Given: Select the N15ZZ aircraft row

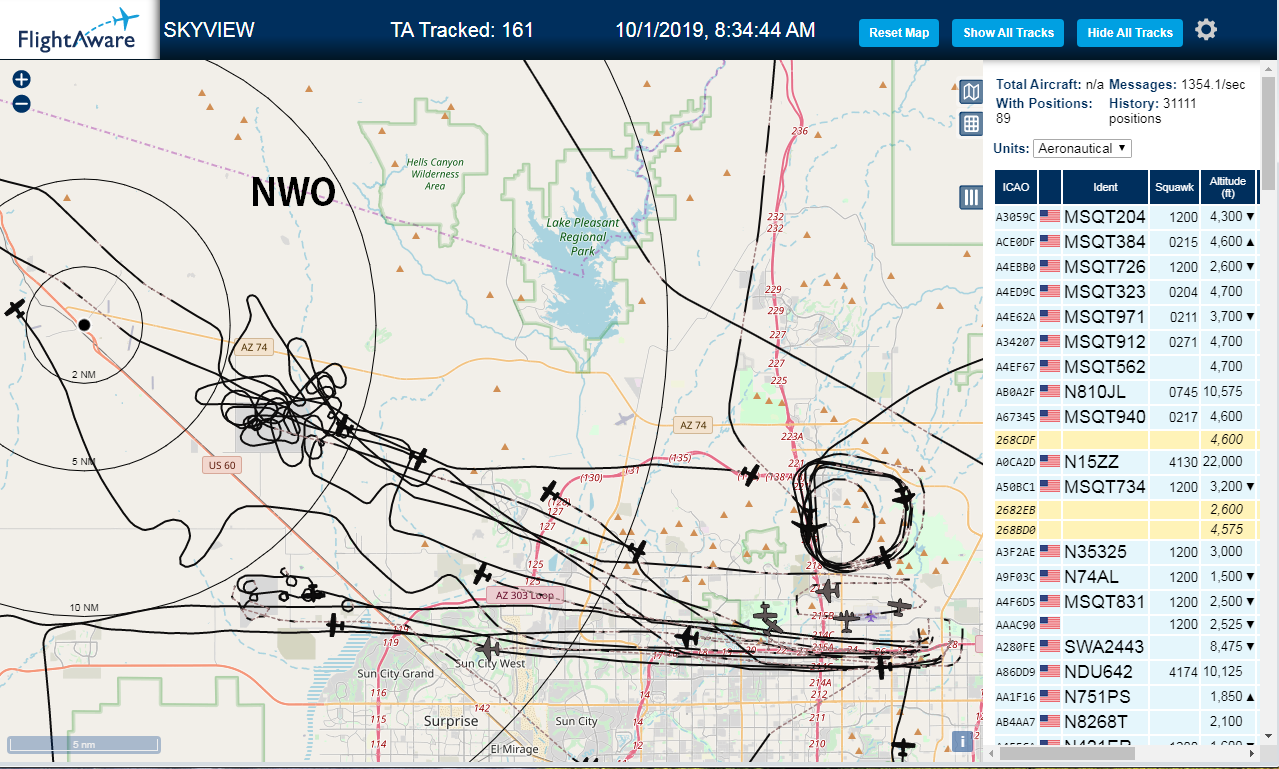Looking at the screenshot, I should 1125,461.
